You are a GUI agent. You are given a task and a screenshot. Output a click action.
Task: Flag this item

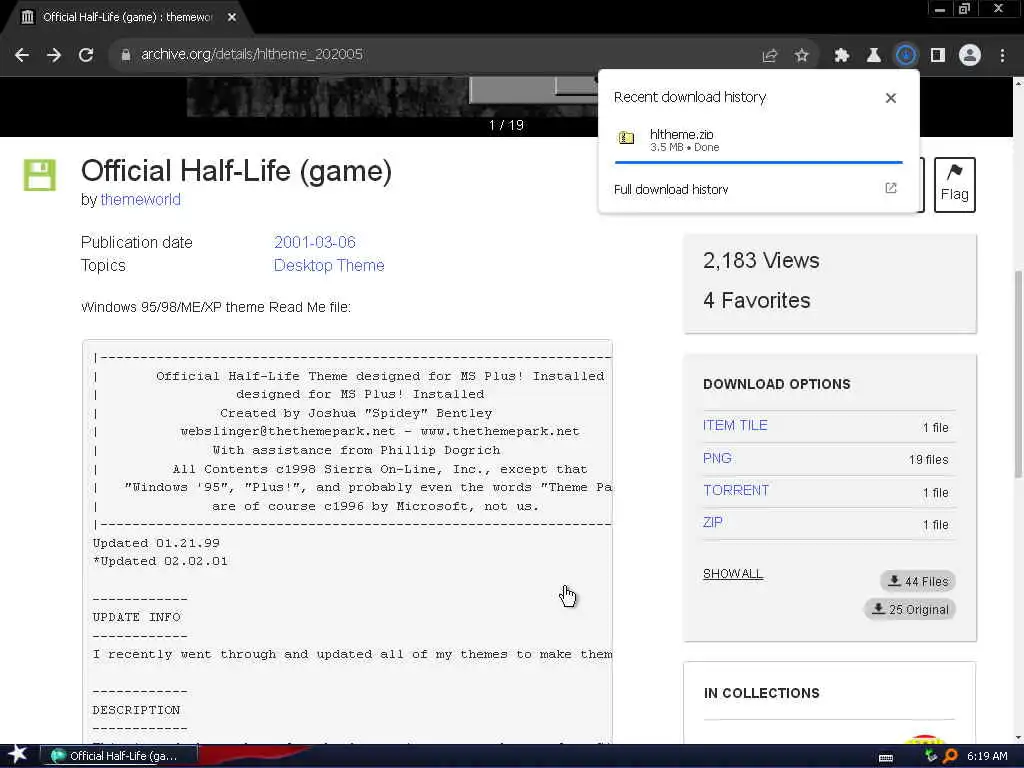pos(955,185)
